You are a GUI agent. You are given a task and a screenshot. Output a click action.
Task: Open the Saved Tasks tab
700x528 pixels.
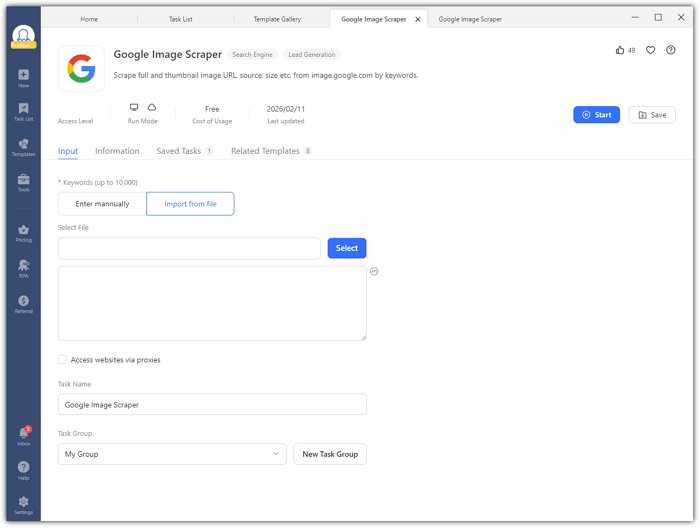(x=179, y=151)
